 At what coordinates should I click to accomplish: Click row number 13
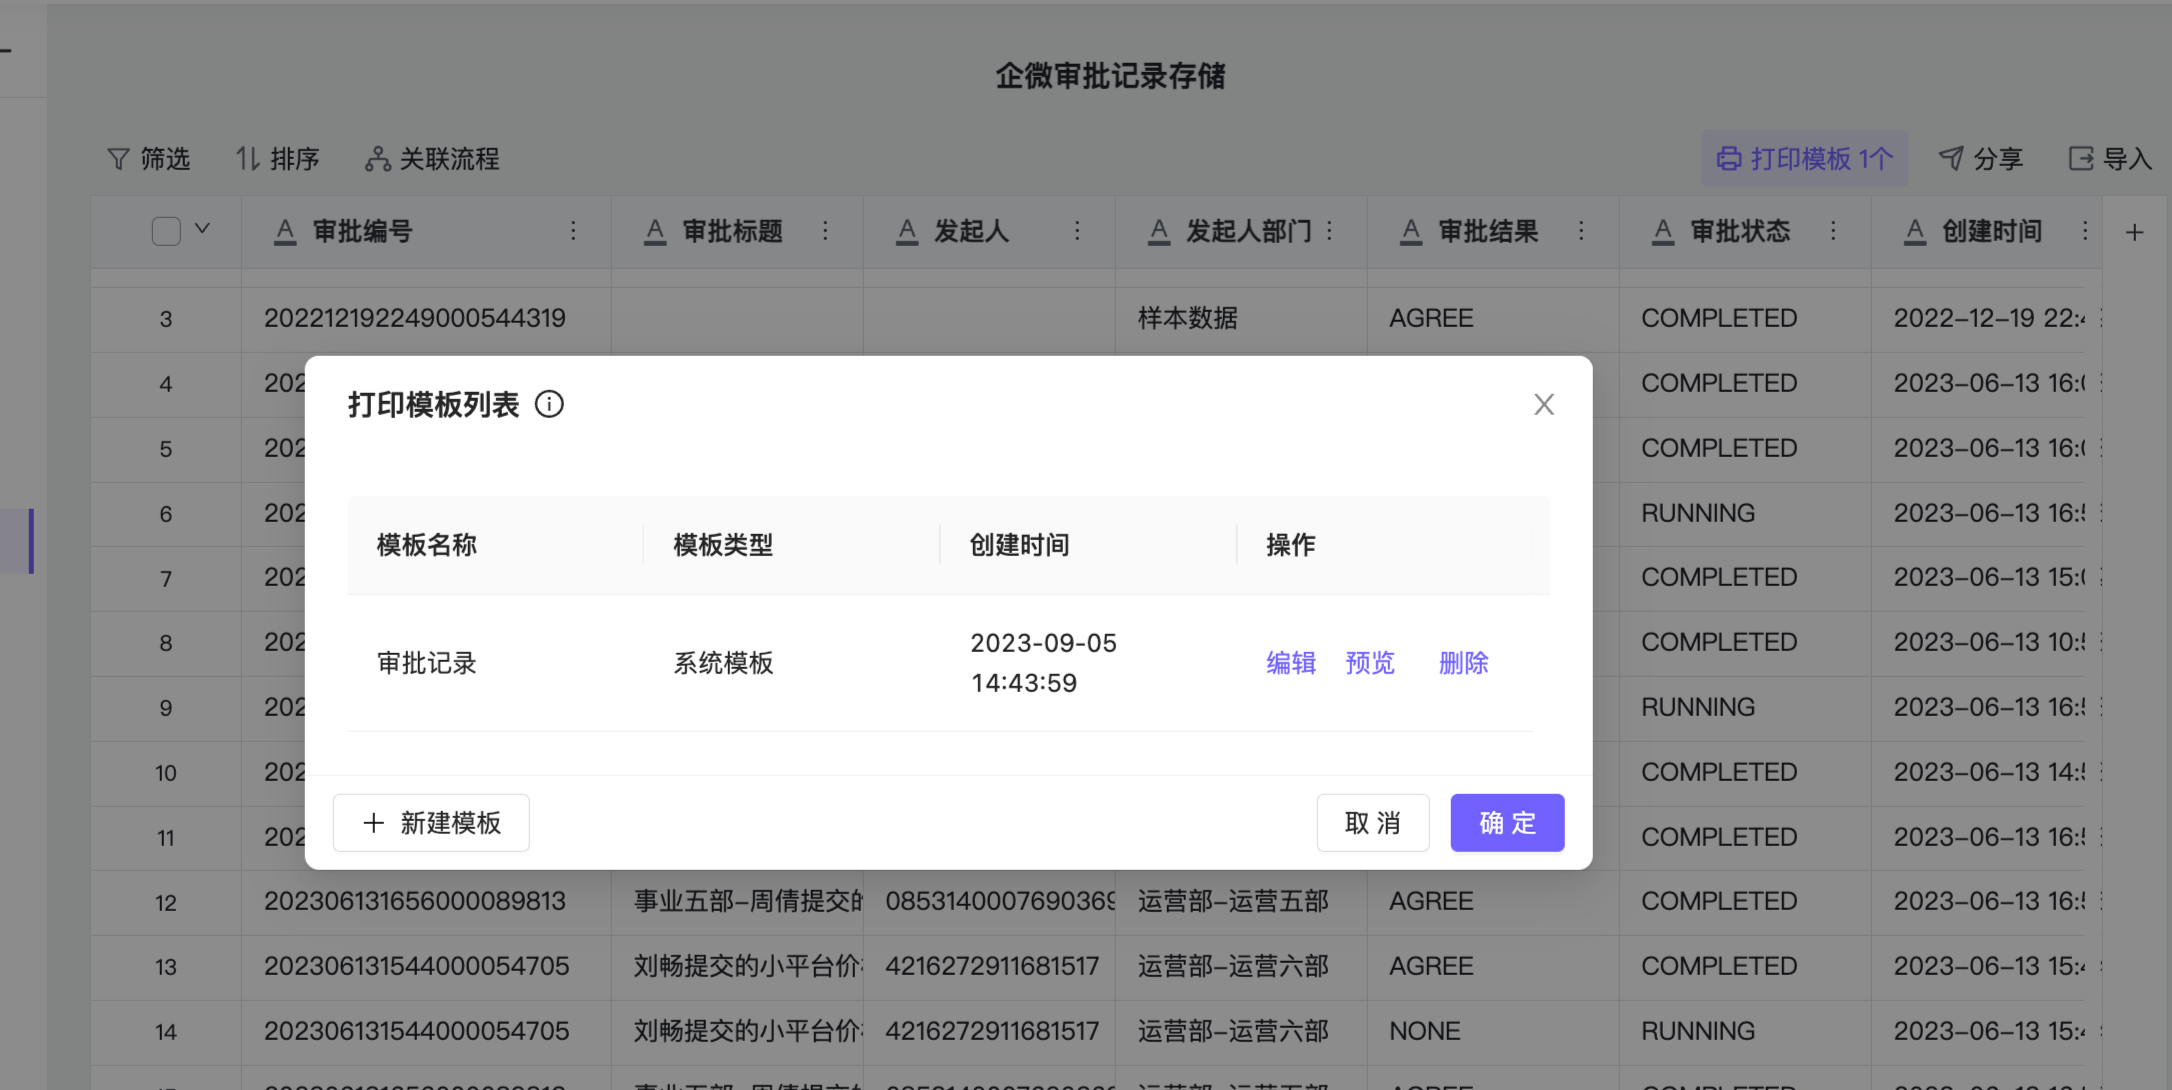tap(166, 967)
